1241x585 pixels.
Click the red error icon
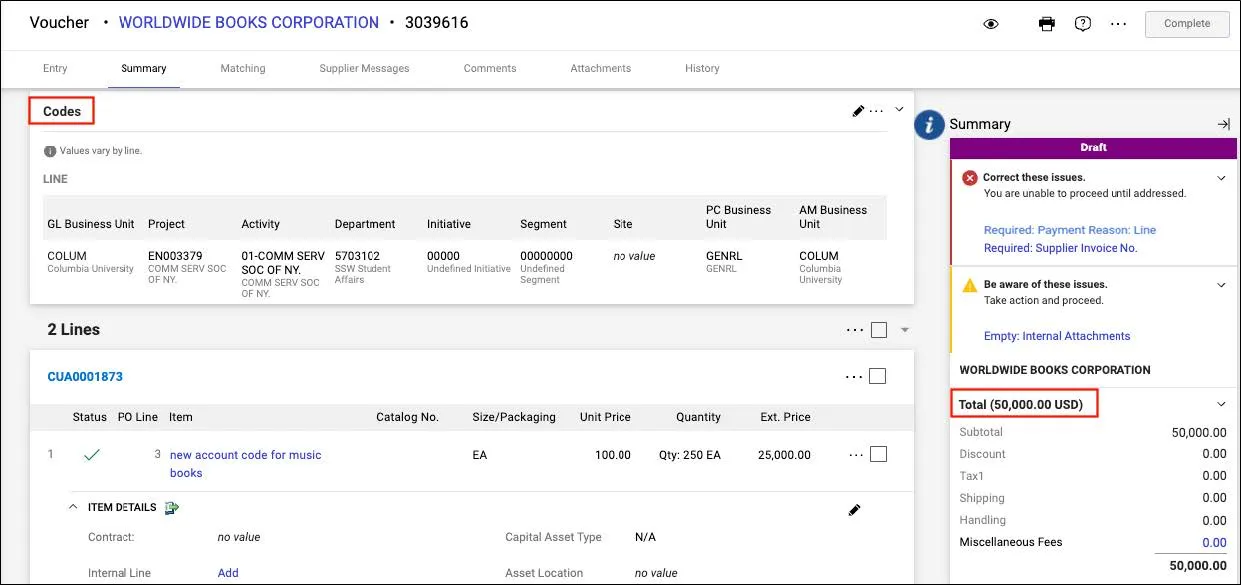(970, 178)
